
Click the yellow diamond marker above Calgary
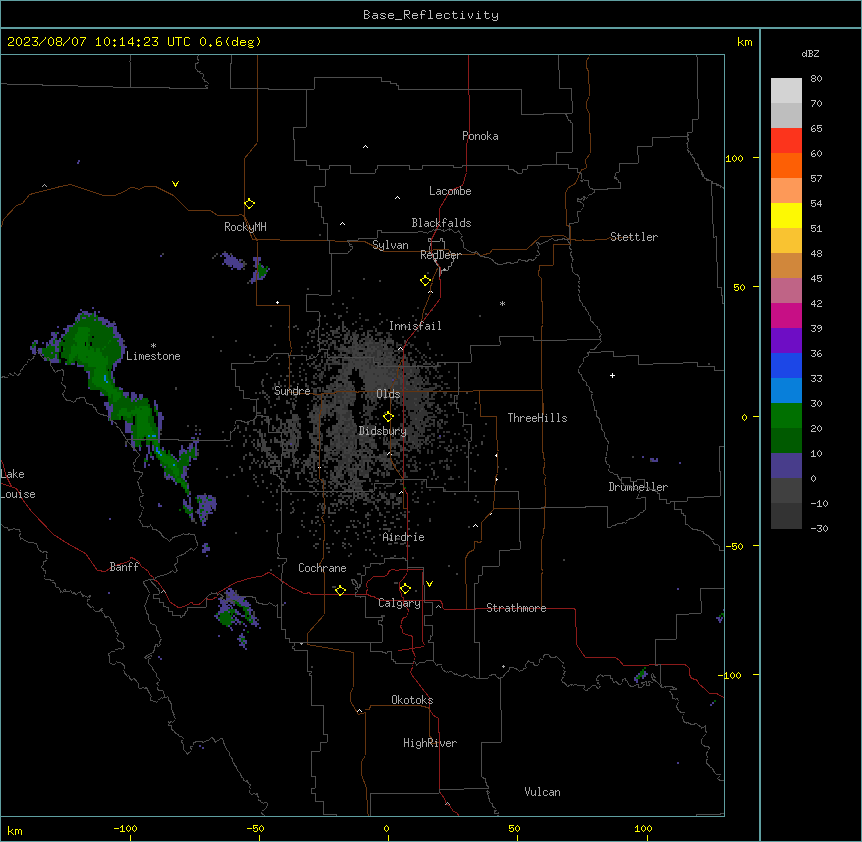click(x=405, y=589)
